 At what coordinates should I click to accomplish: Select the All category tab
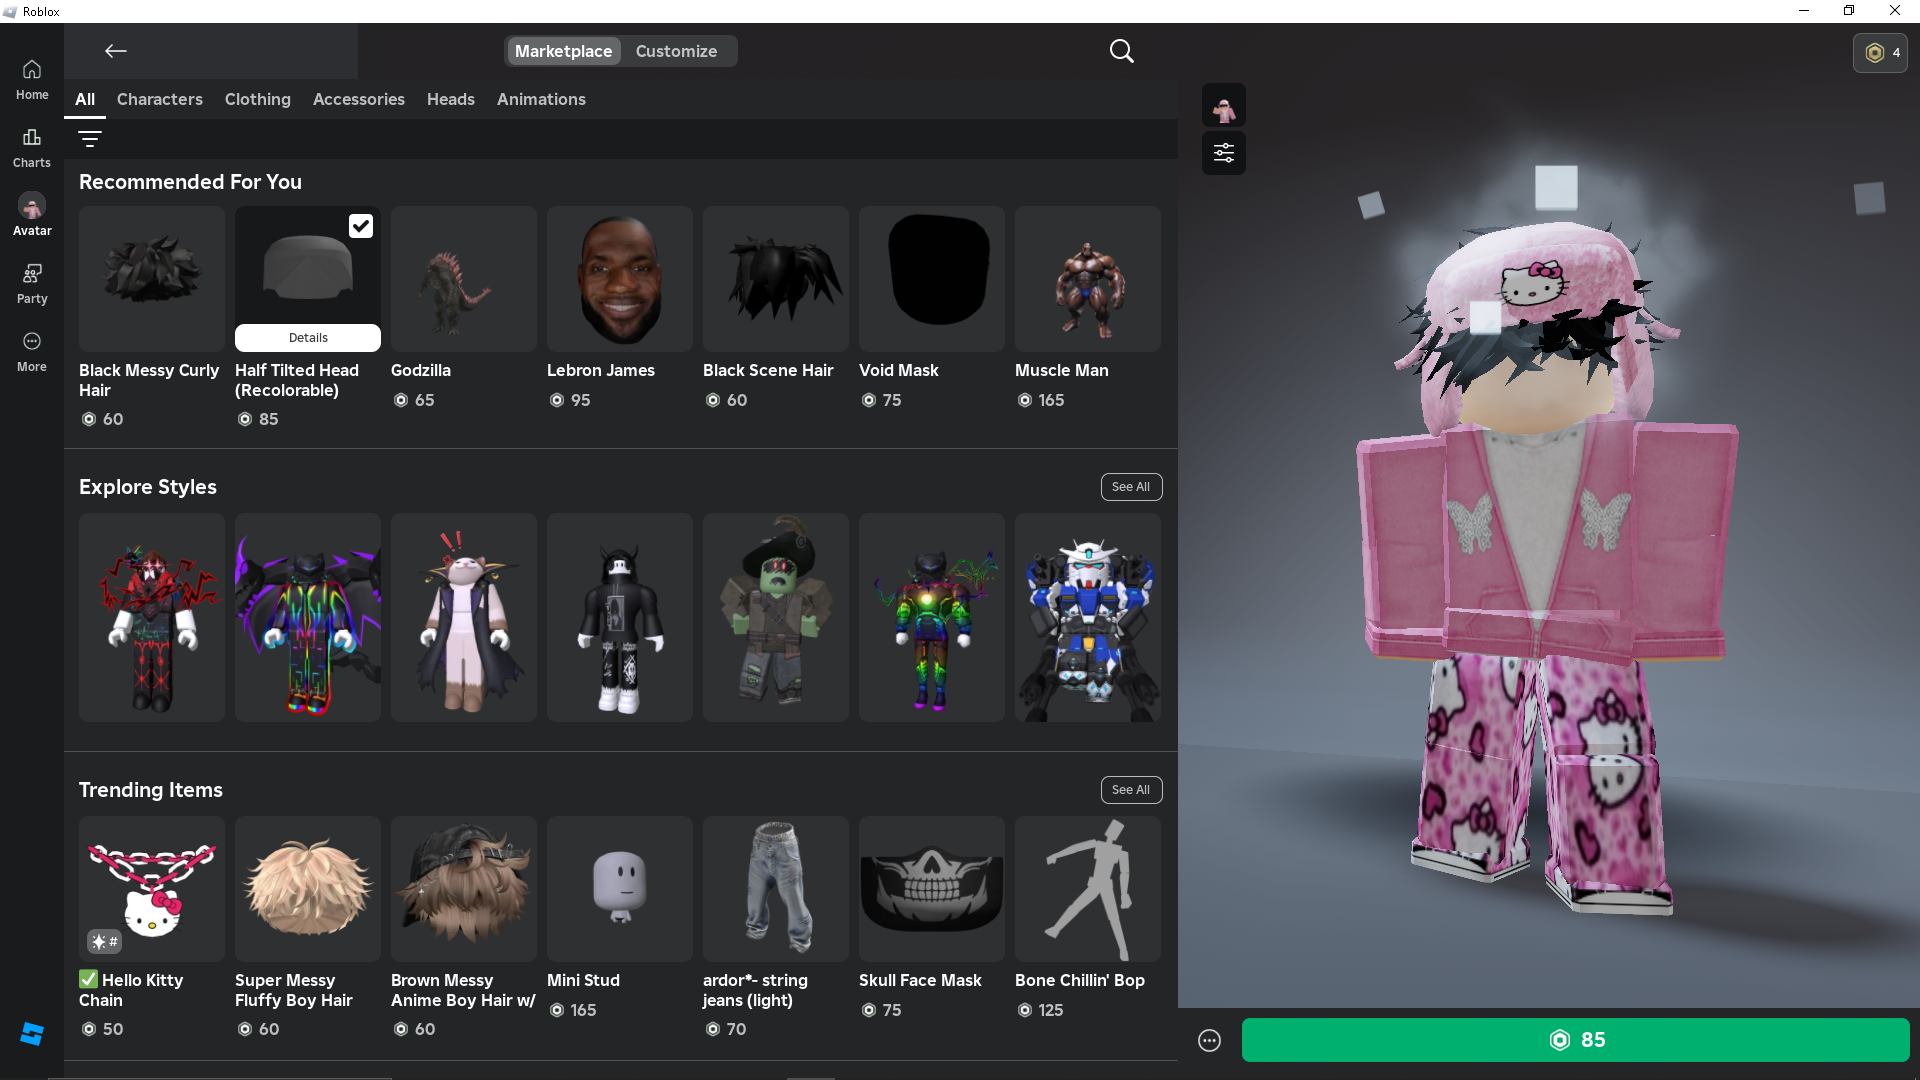(x=85, y=99)
